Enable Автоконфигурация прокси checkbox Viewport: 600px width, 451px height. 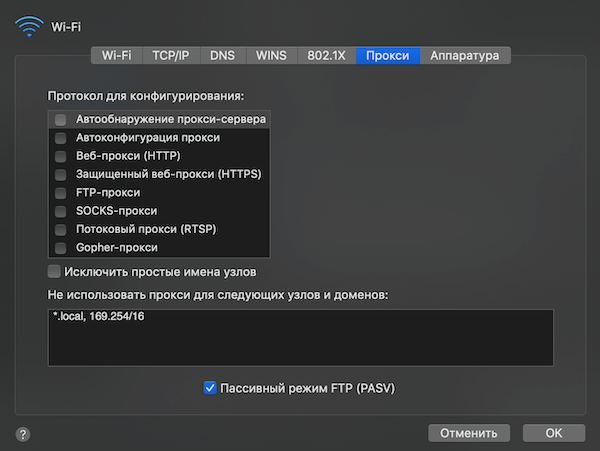pyautogui.click(x=61, y=138)
